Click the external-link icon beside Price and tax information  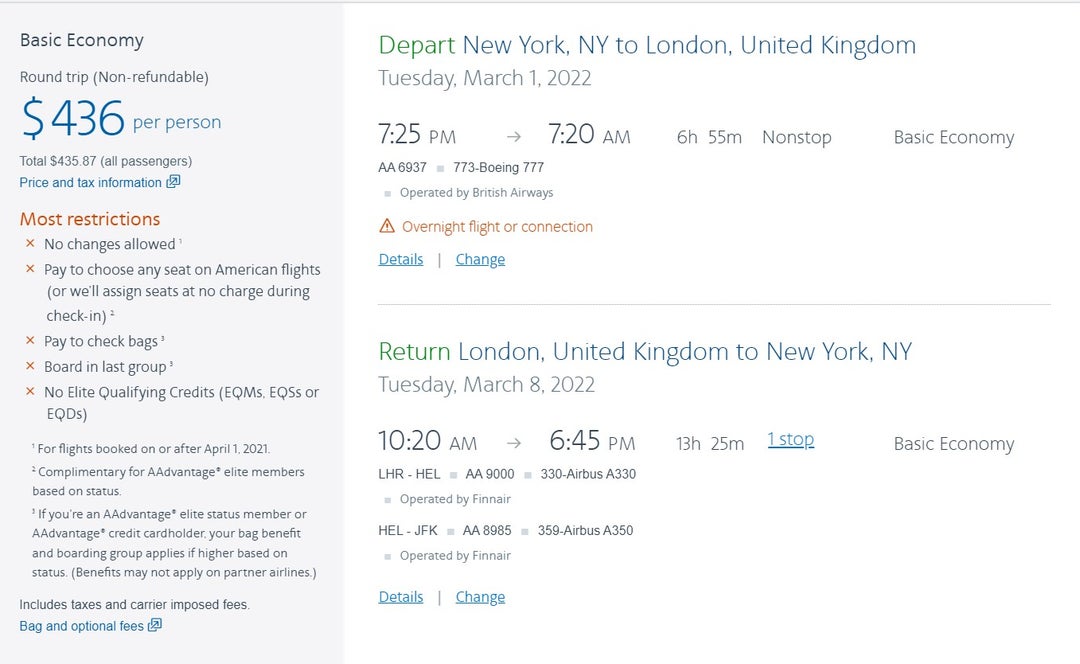pyautogui.click(x=172, y=182)
